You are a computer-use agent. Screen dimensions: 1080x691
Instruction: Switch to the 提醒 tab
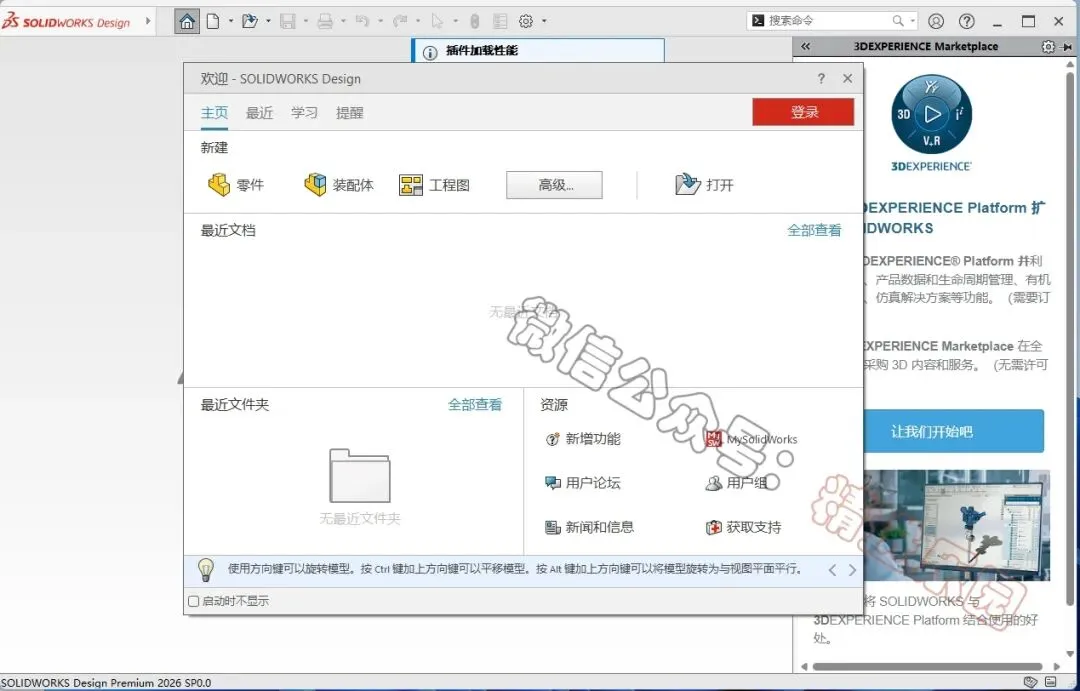pos(349,113)
